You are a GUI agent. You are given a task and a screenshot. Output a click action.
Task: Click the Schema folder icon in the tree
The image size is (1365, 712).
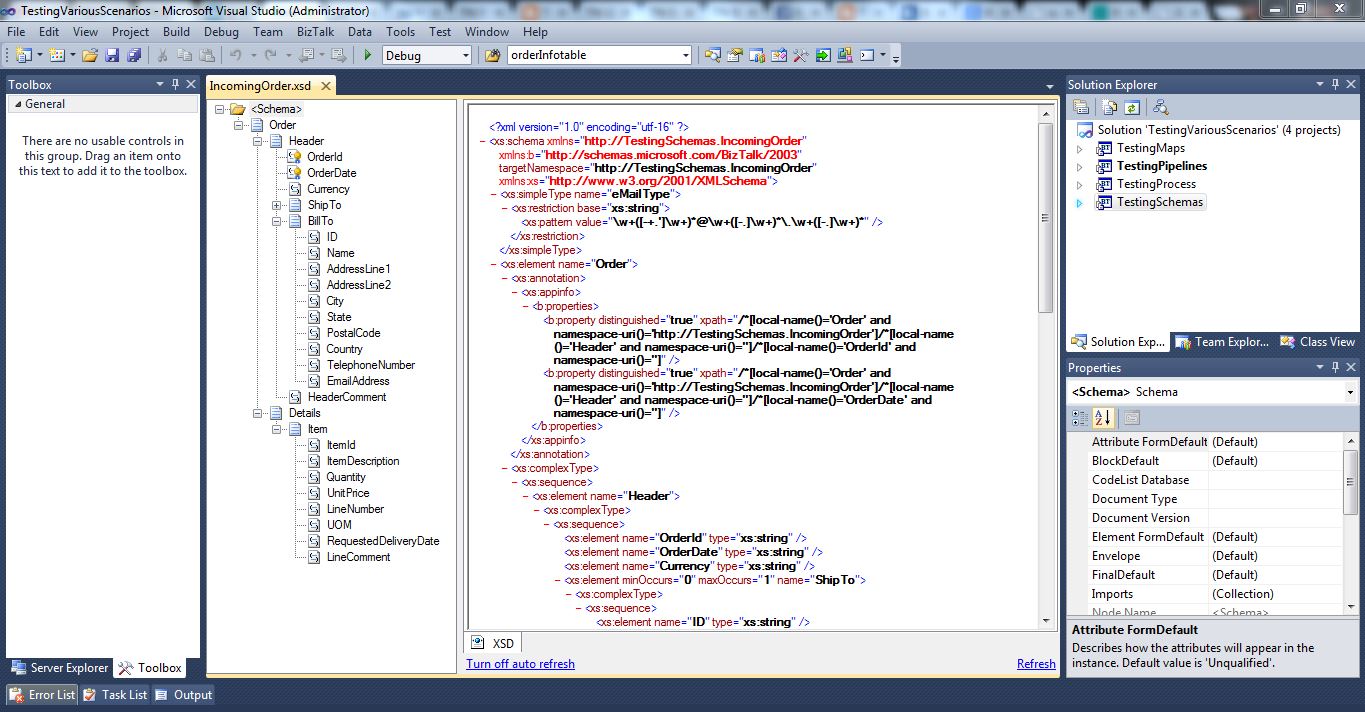pos(238,109)
